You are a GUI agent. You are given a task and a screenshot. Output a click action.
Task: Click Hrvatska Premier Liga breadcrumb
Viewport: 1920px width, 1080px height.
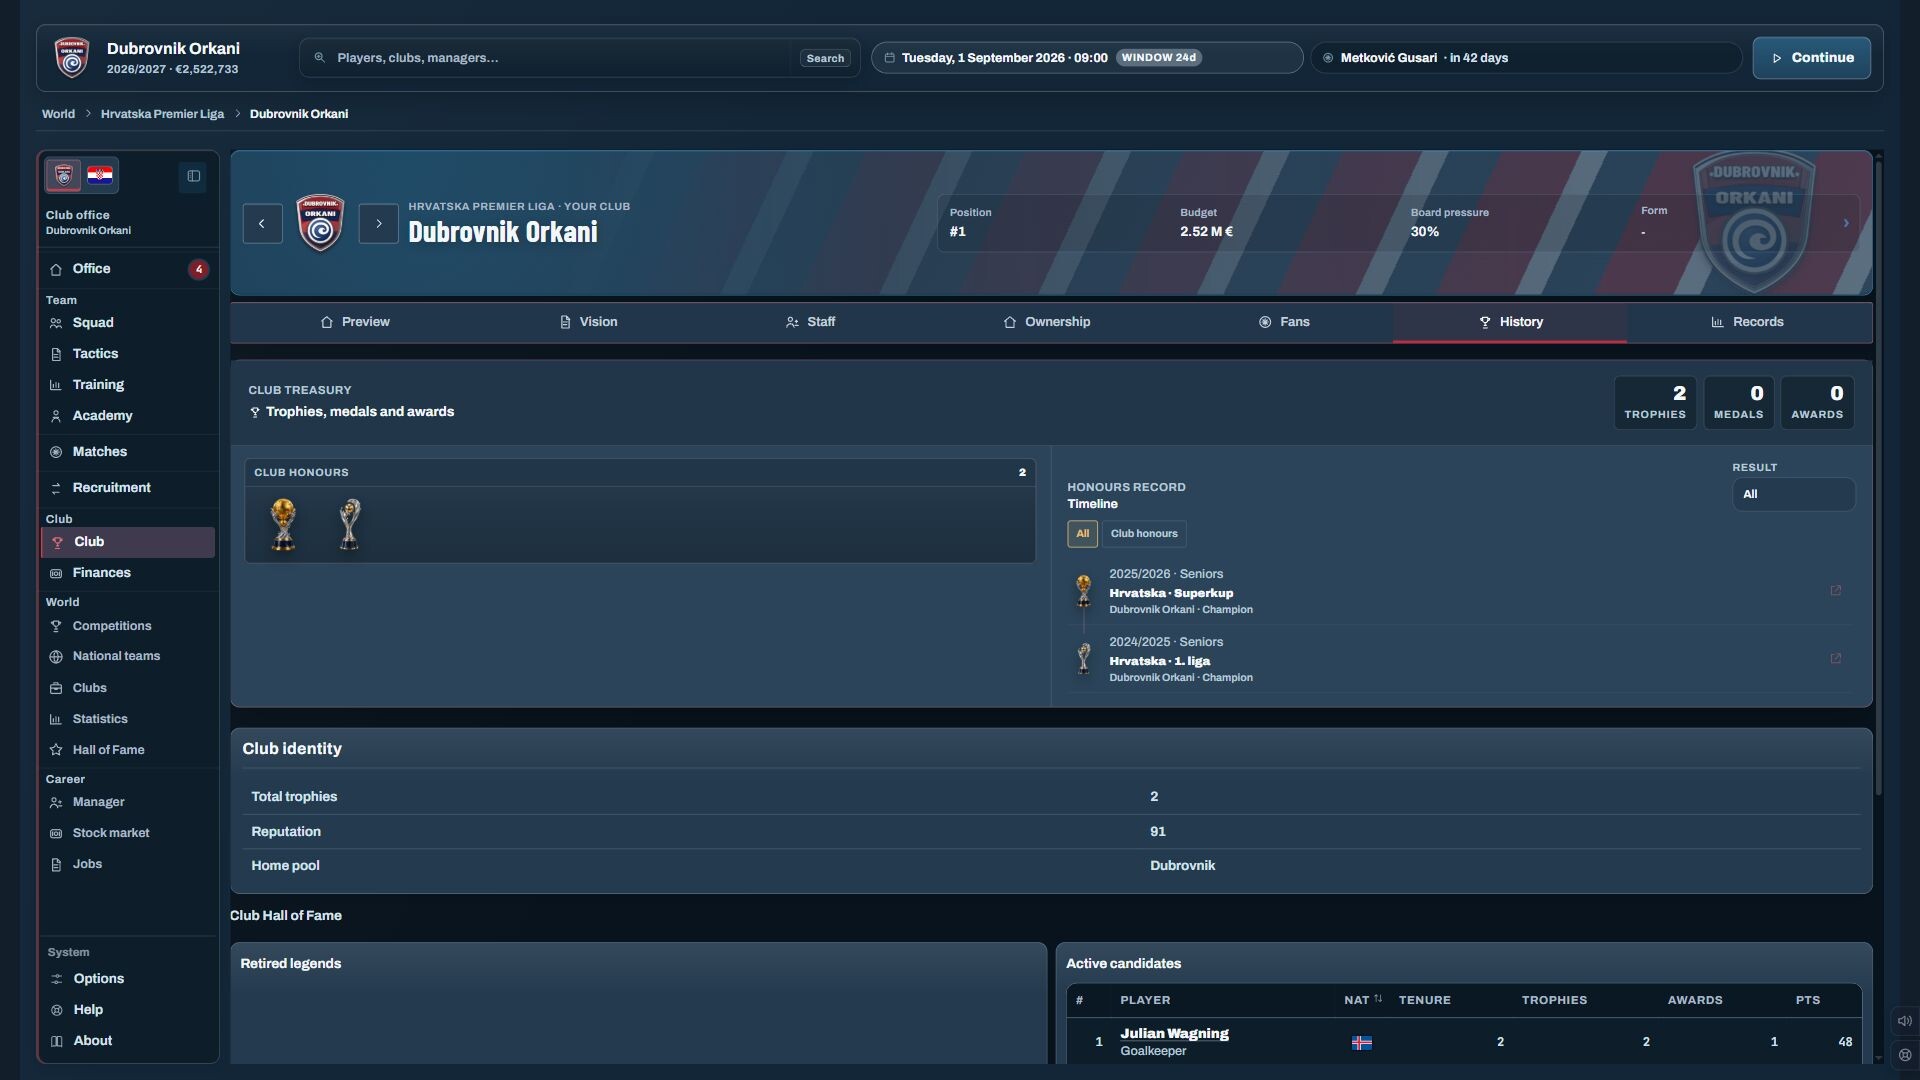[162, 114]
